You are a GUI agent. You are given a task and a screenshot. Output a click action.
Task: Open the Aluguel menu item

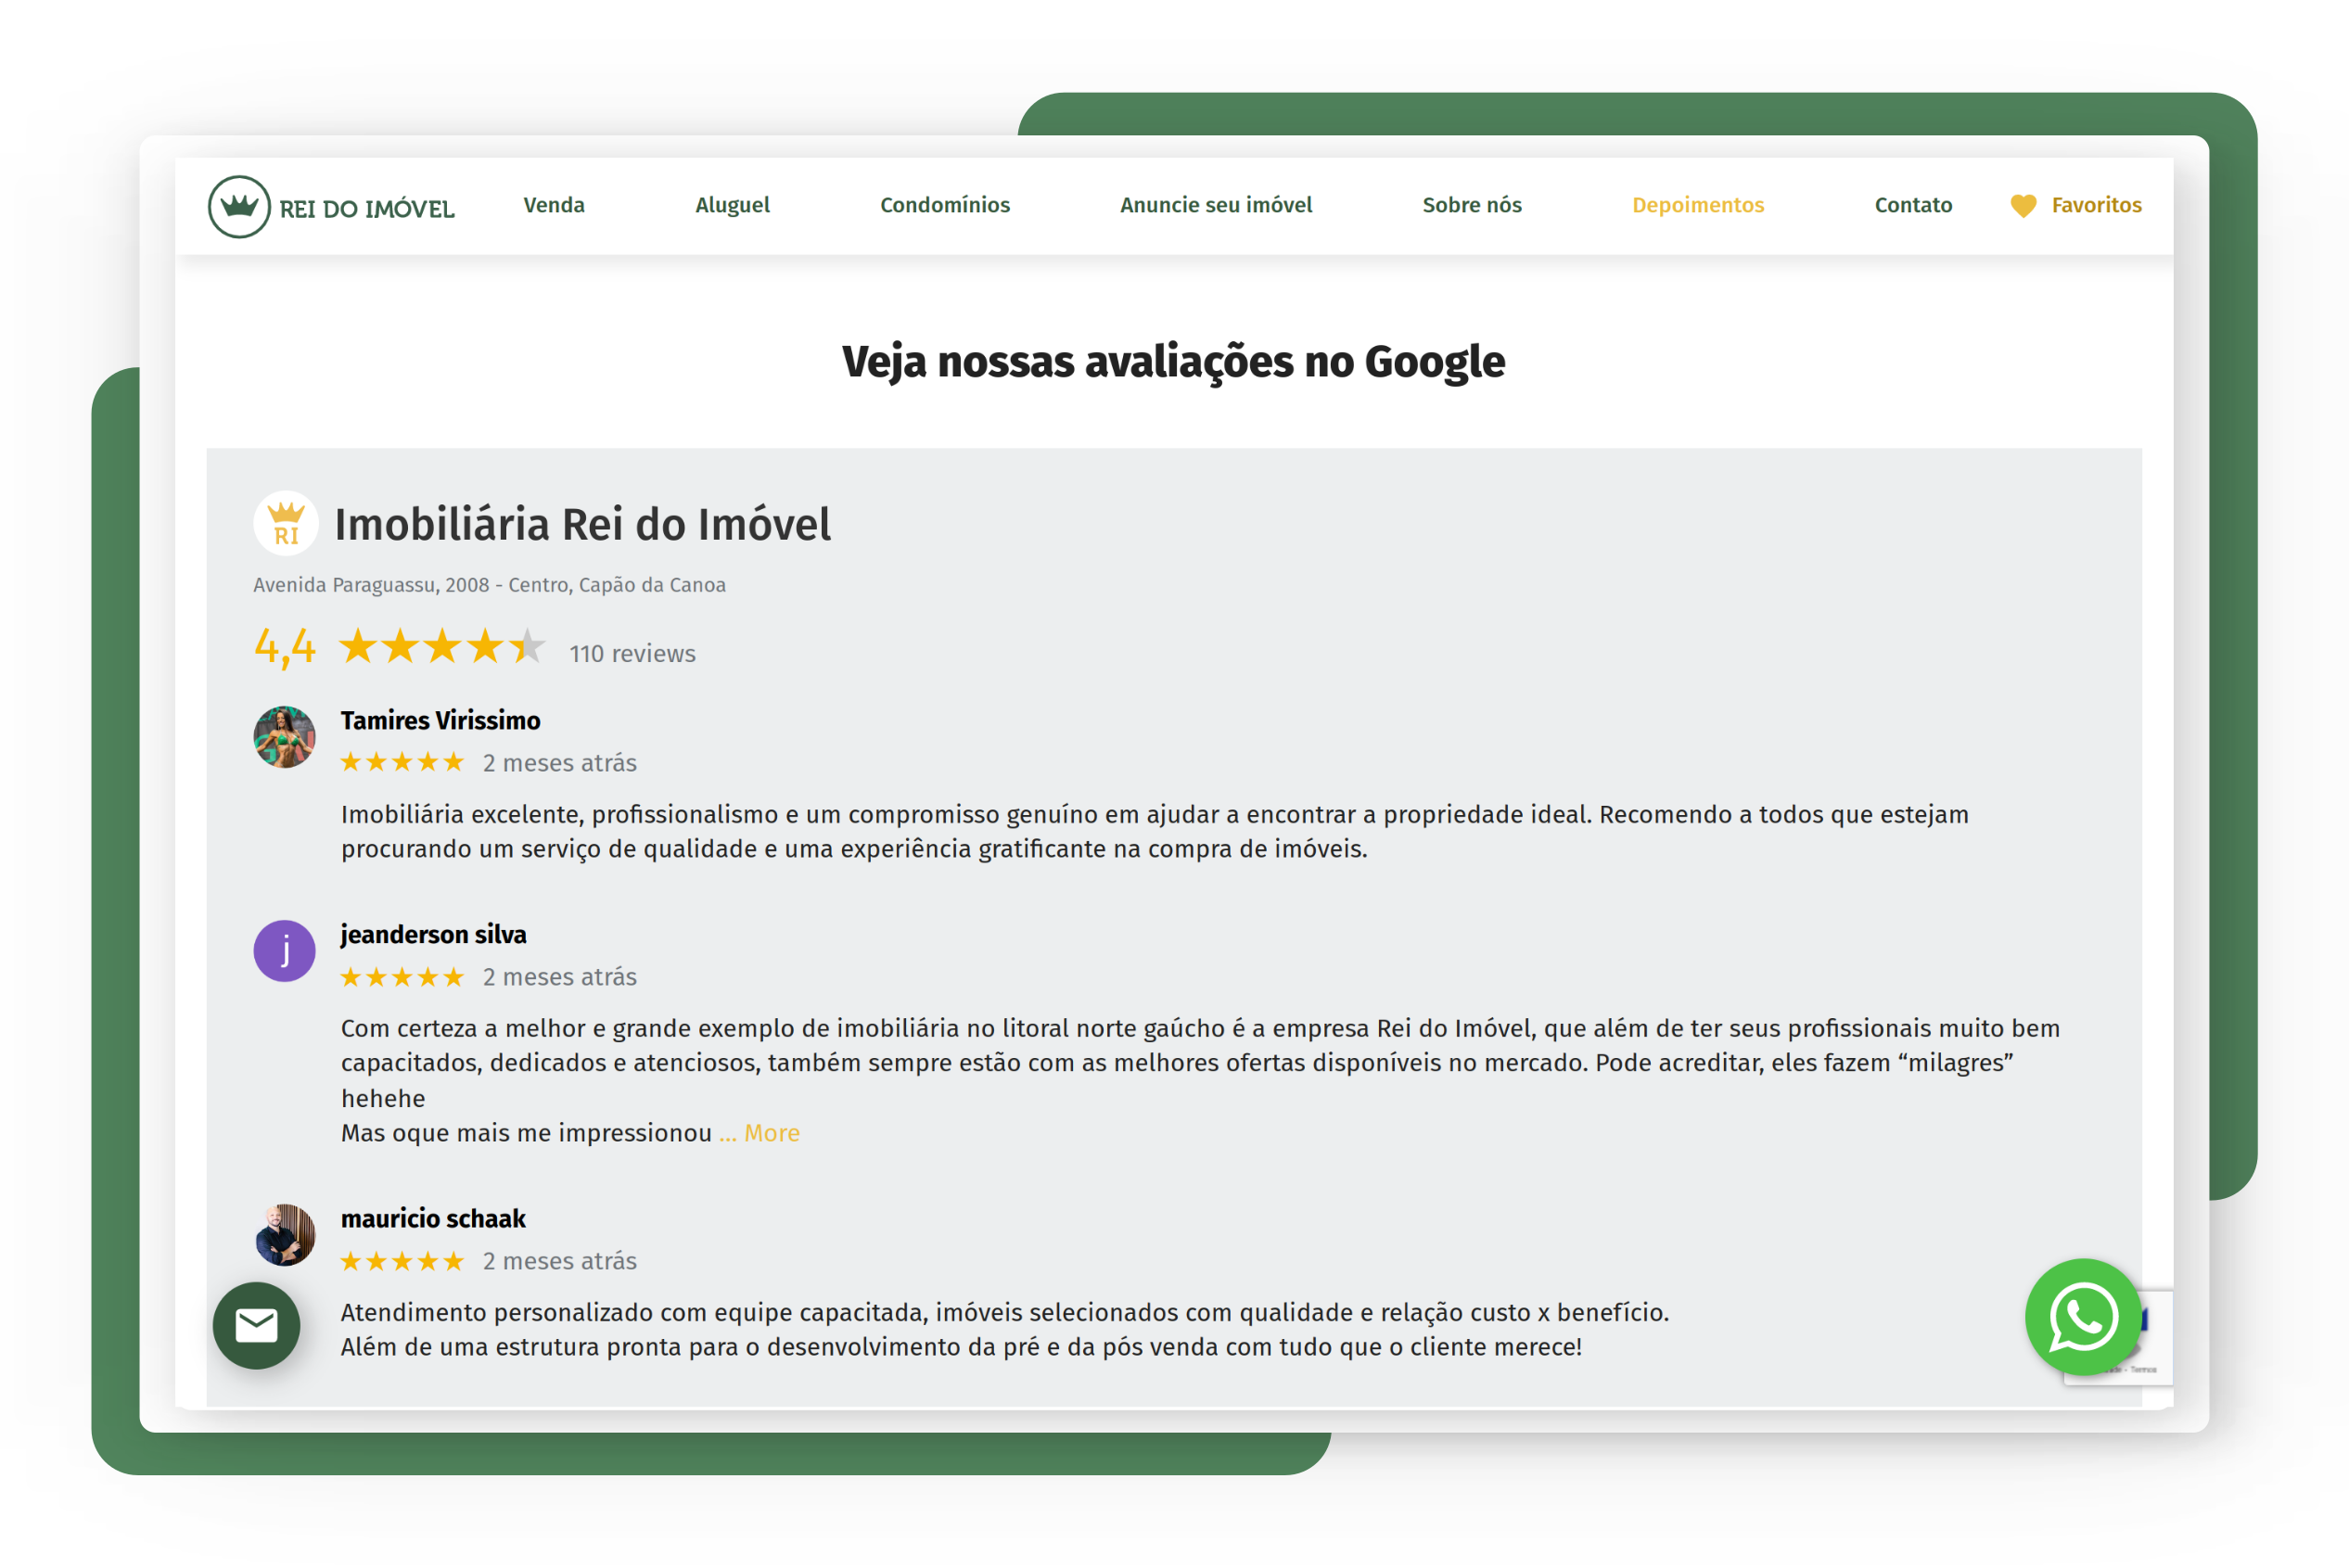732,205
